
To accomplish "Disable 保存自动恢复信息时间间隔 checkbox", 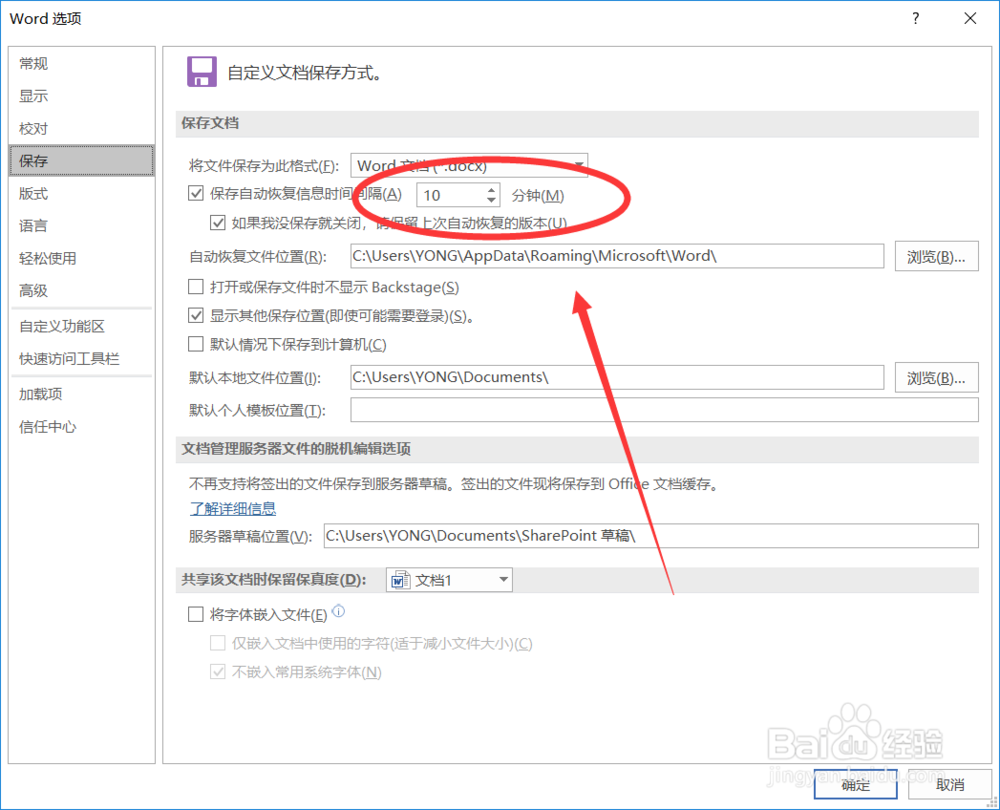I will 196,193.
